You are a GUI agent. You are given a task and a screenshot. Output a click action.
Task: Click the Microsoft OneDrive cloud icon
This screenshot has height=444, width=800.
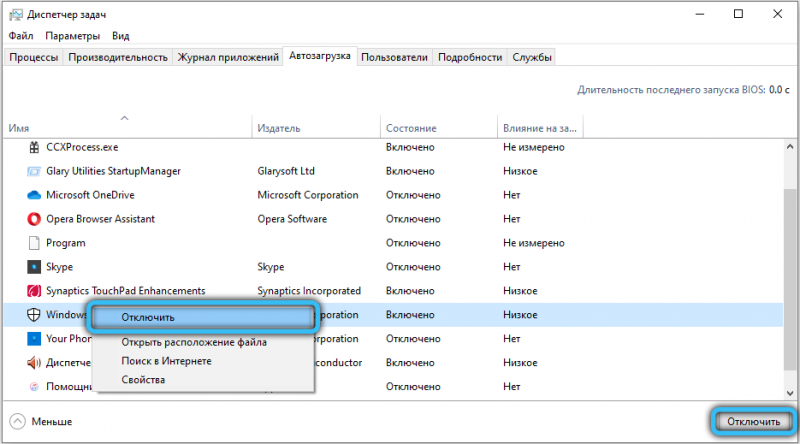click(34, 195)
